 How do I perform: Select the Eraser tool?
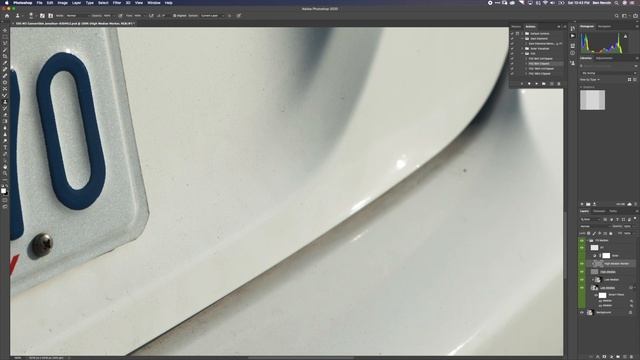[x=5, y=115]
